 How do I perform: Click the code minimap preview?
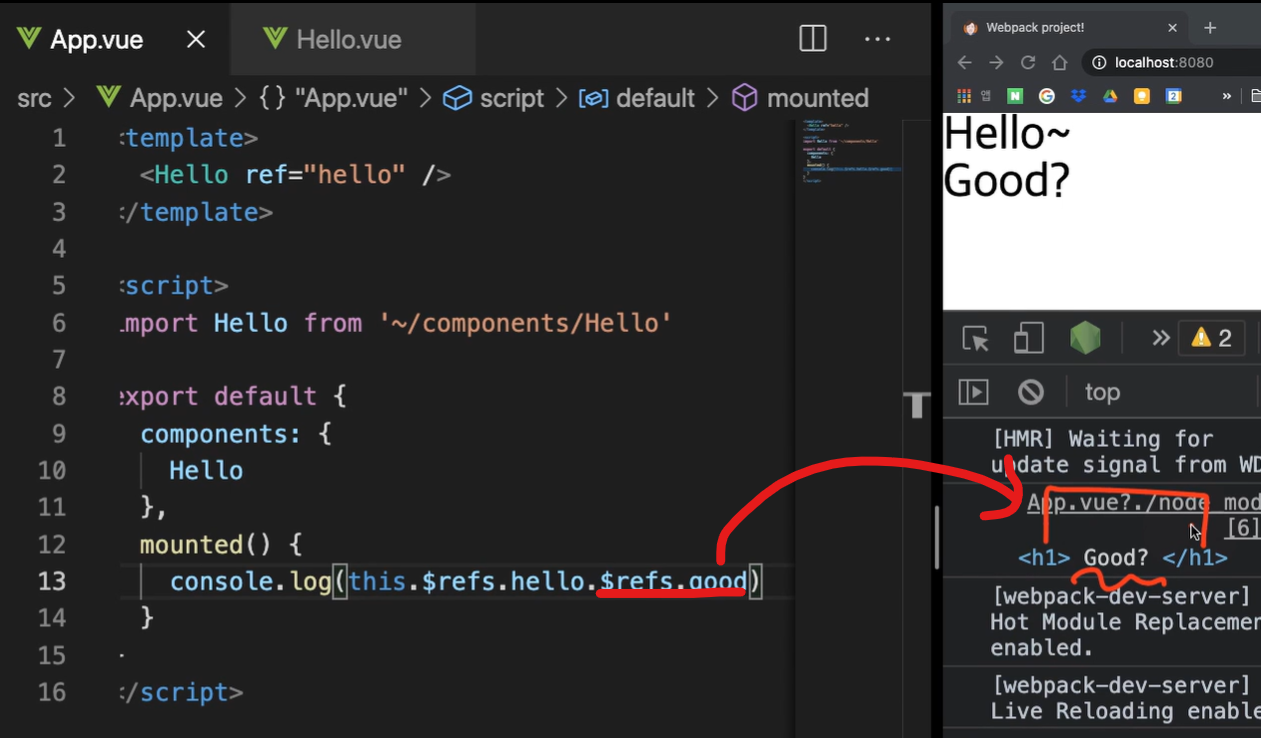click(x=850, y=152)
